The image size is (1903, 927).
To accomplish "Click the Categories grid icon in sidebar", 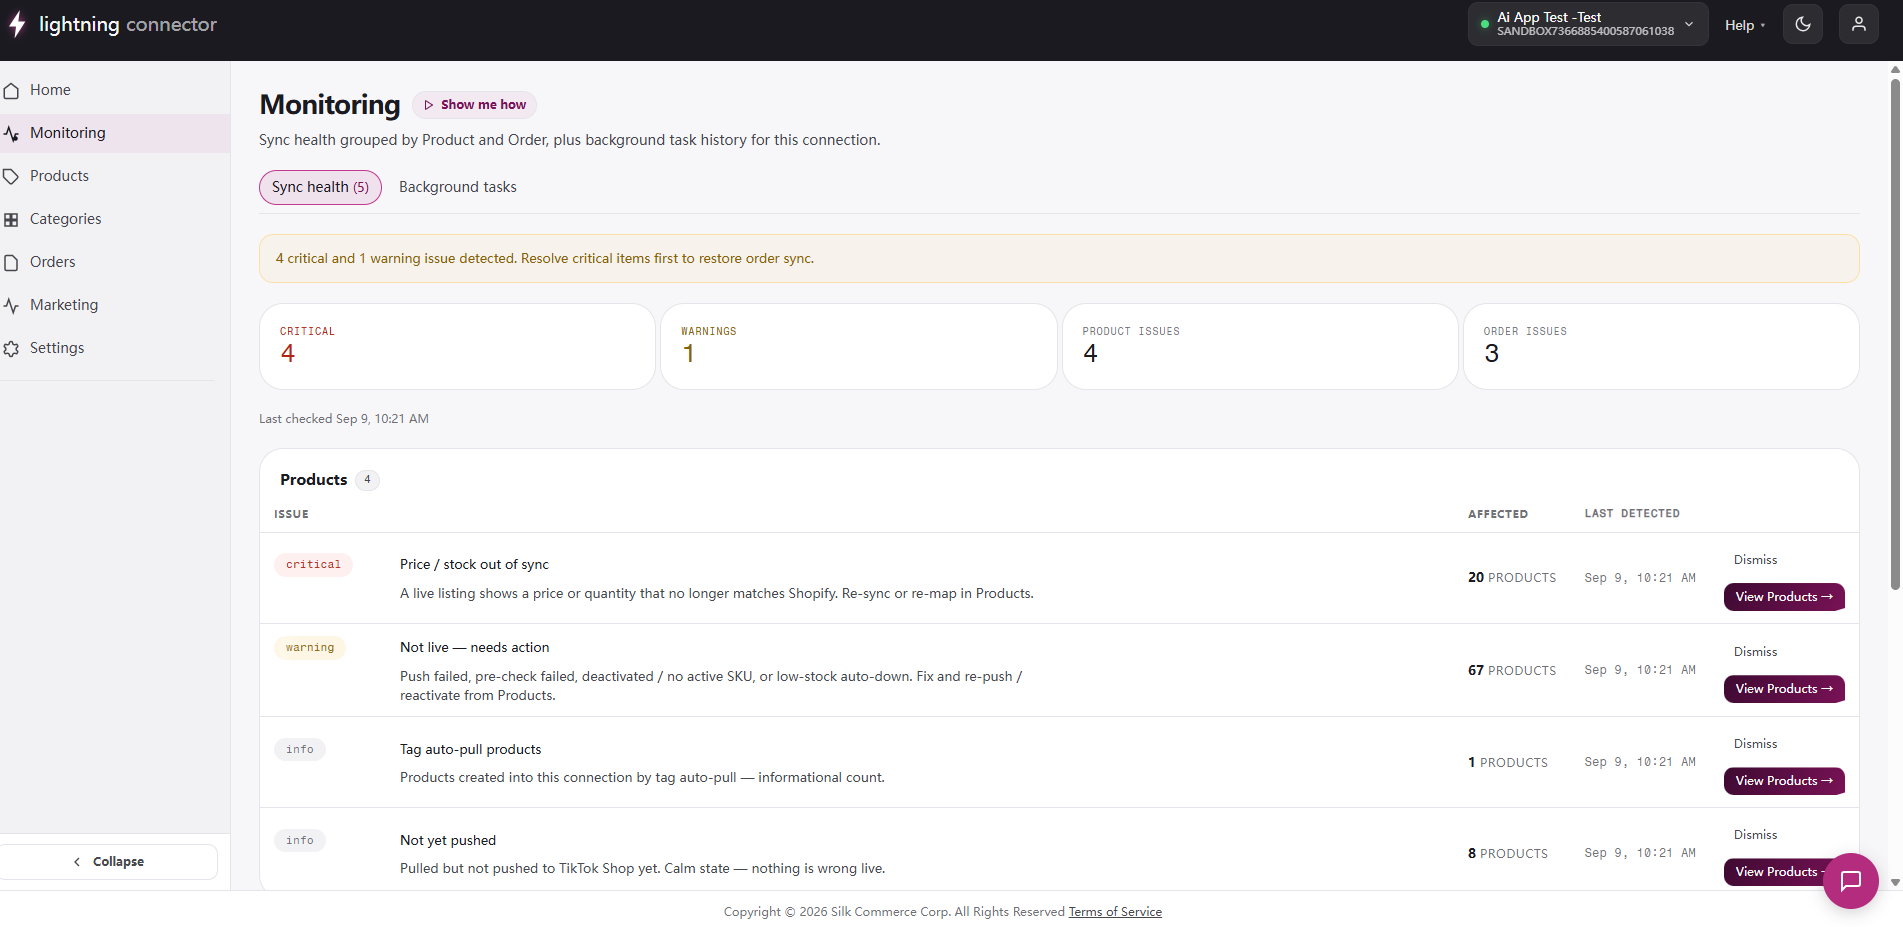I will pyautogui.click(x=12, y=220).
